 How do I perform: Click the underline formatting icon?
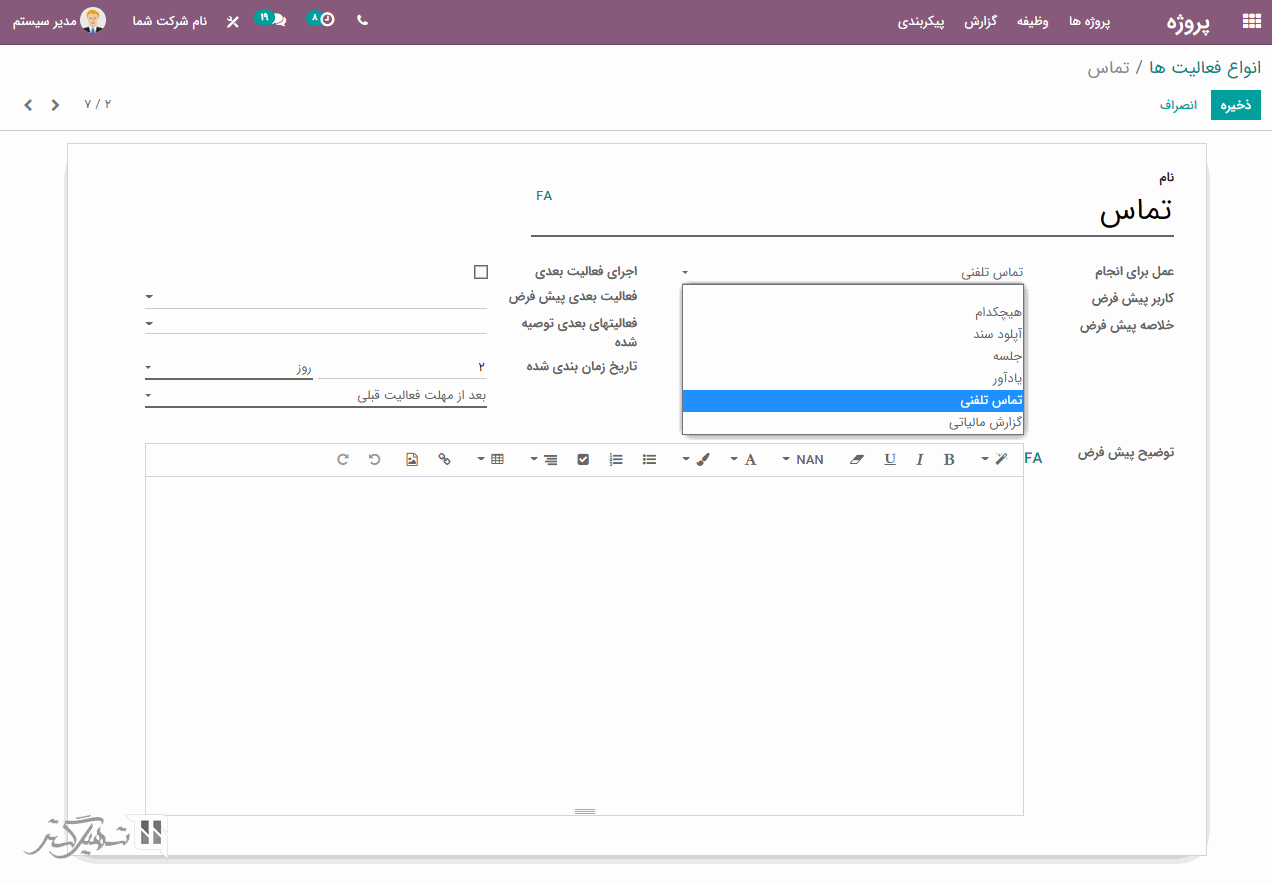click(x=889, y=459)
